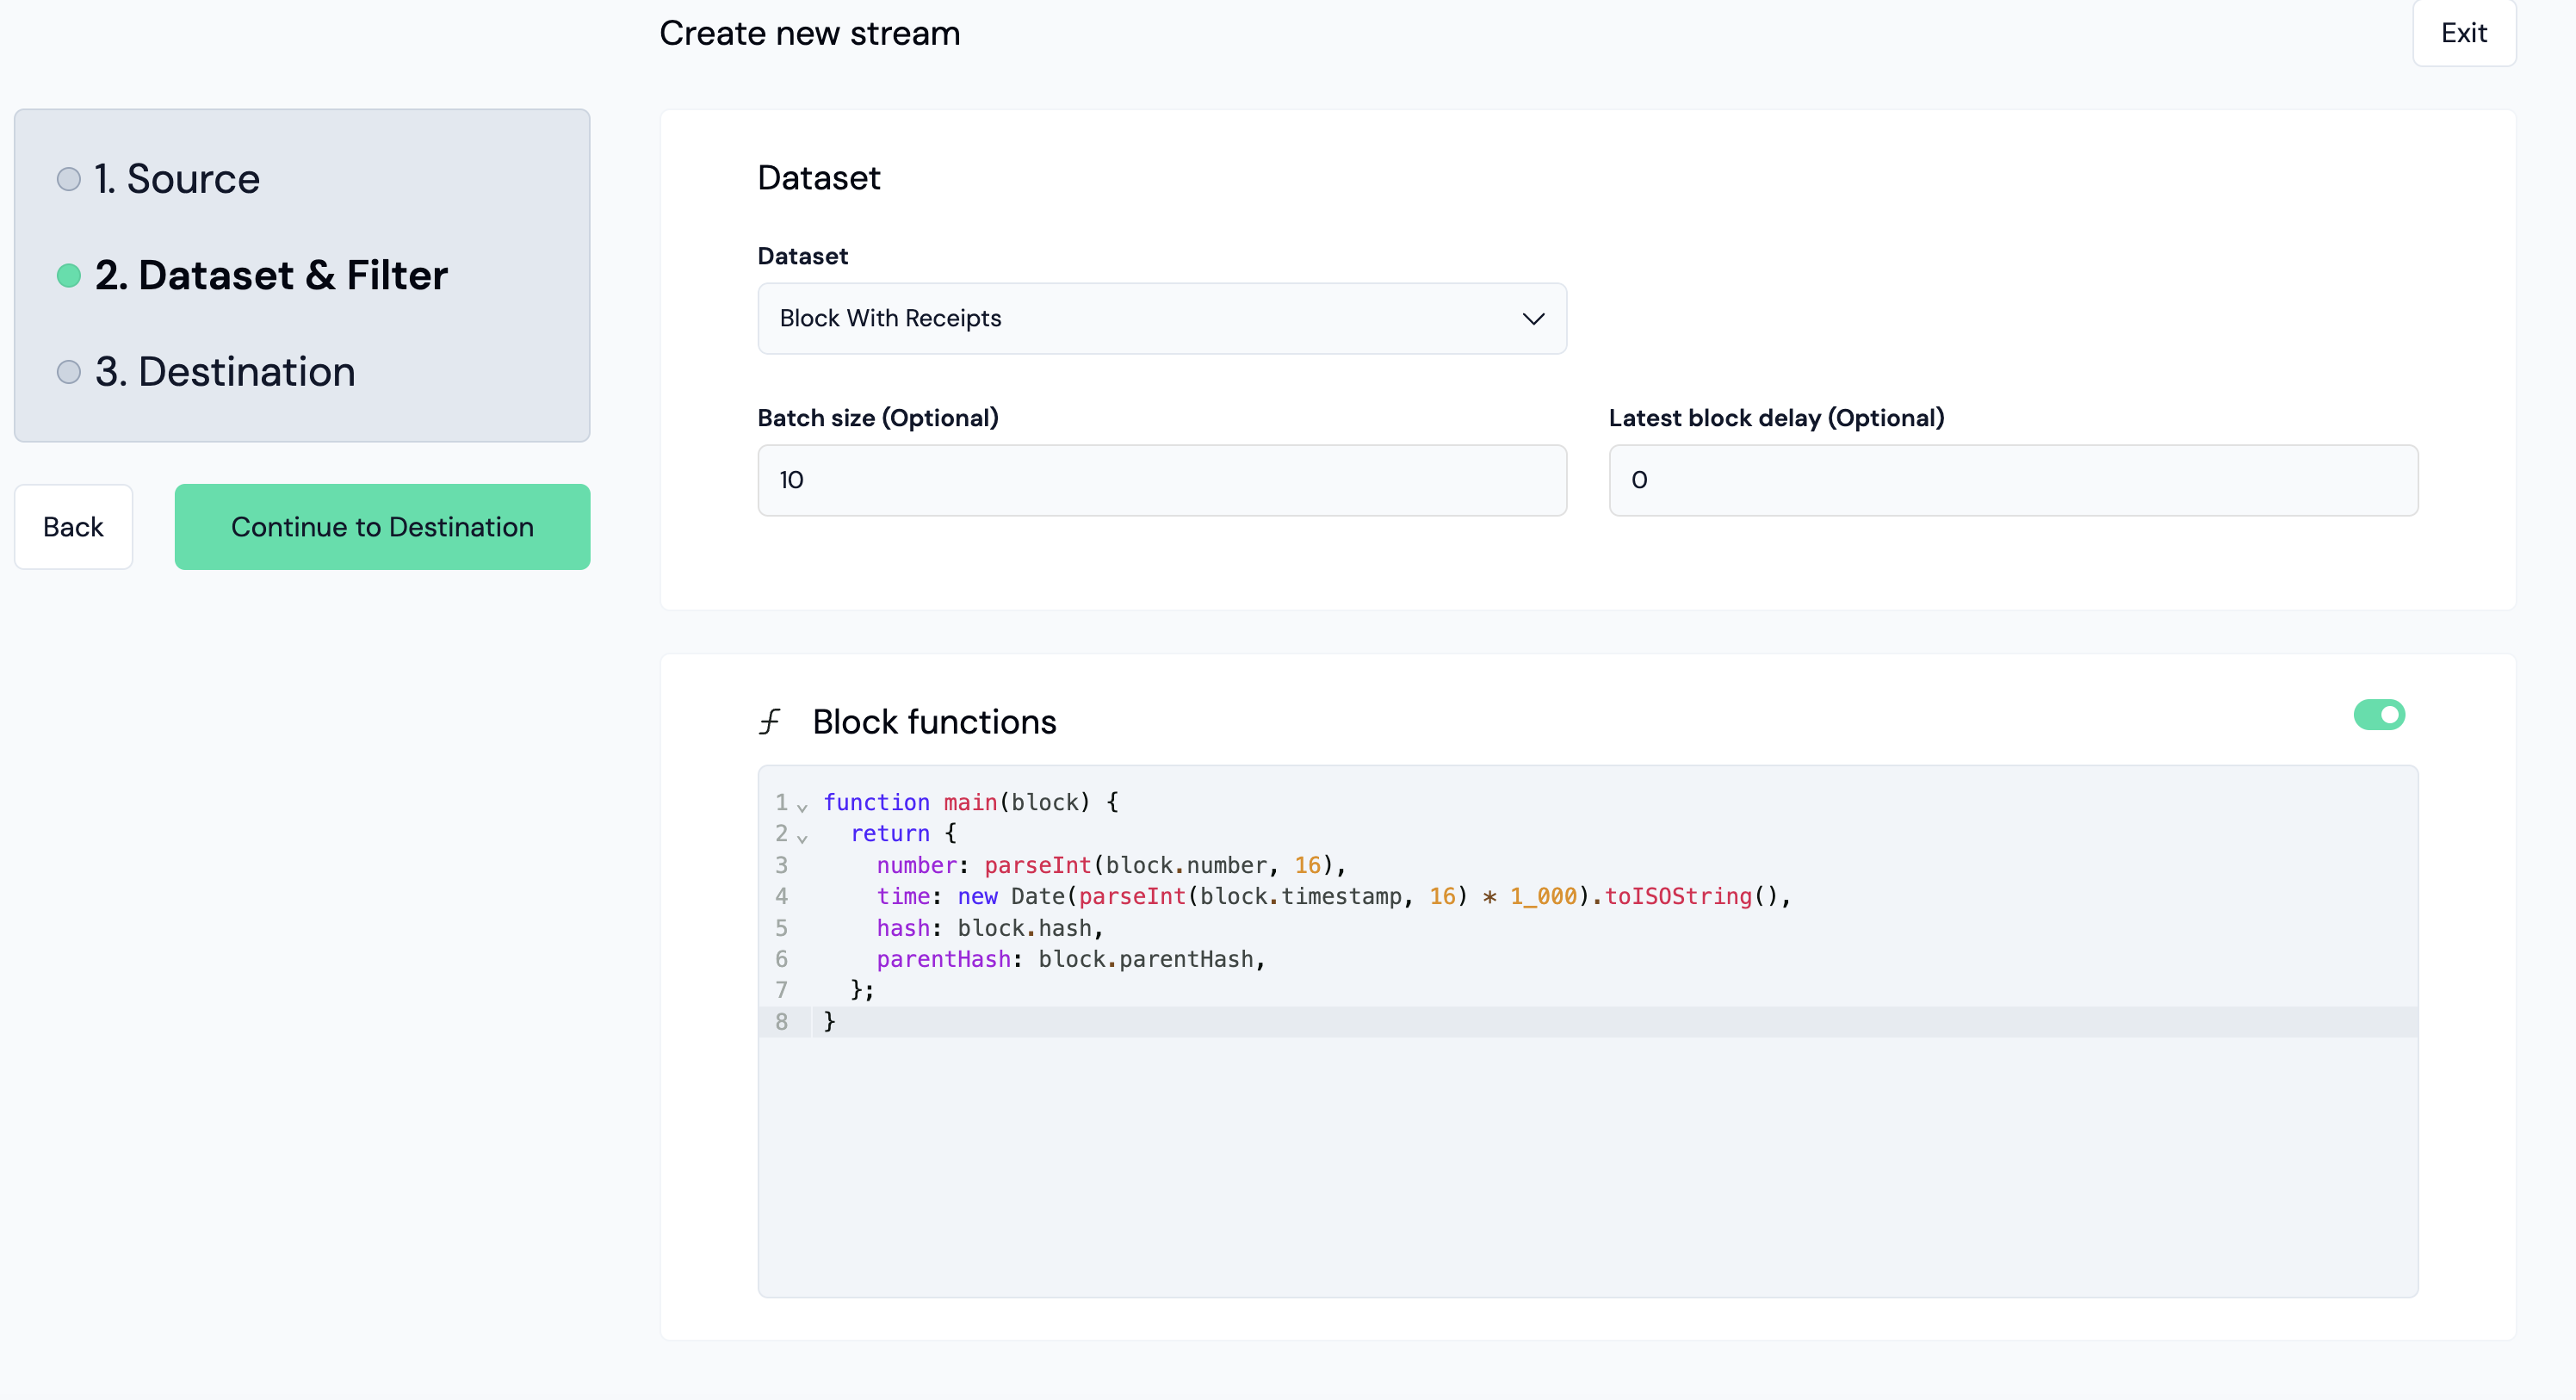Click the Destination step circle indicator
Screen dimensions: 2576x1400
point(68,372)
